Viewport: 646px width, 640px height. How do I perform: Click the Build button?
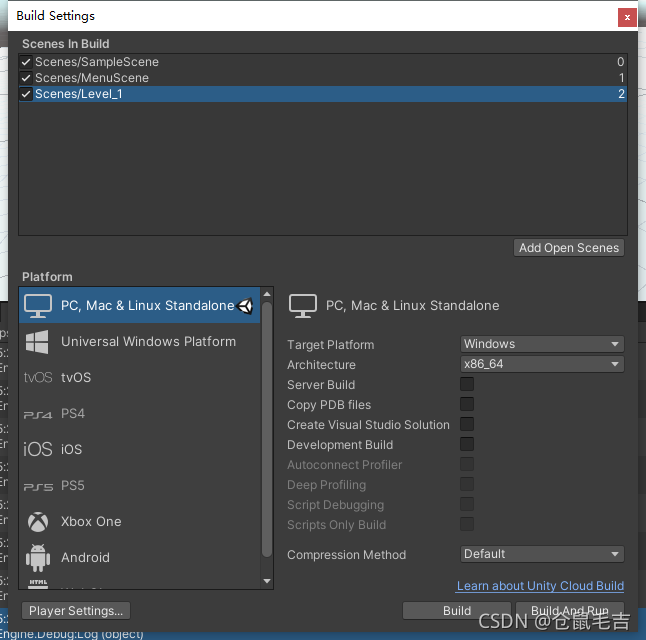tap(457, 611)
